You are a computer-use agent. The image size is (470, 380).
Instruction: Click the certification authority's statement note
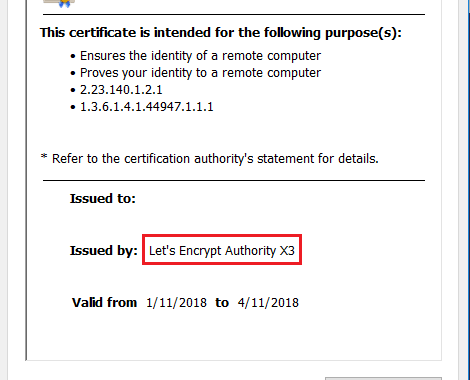209,159
